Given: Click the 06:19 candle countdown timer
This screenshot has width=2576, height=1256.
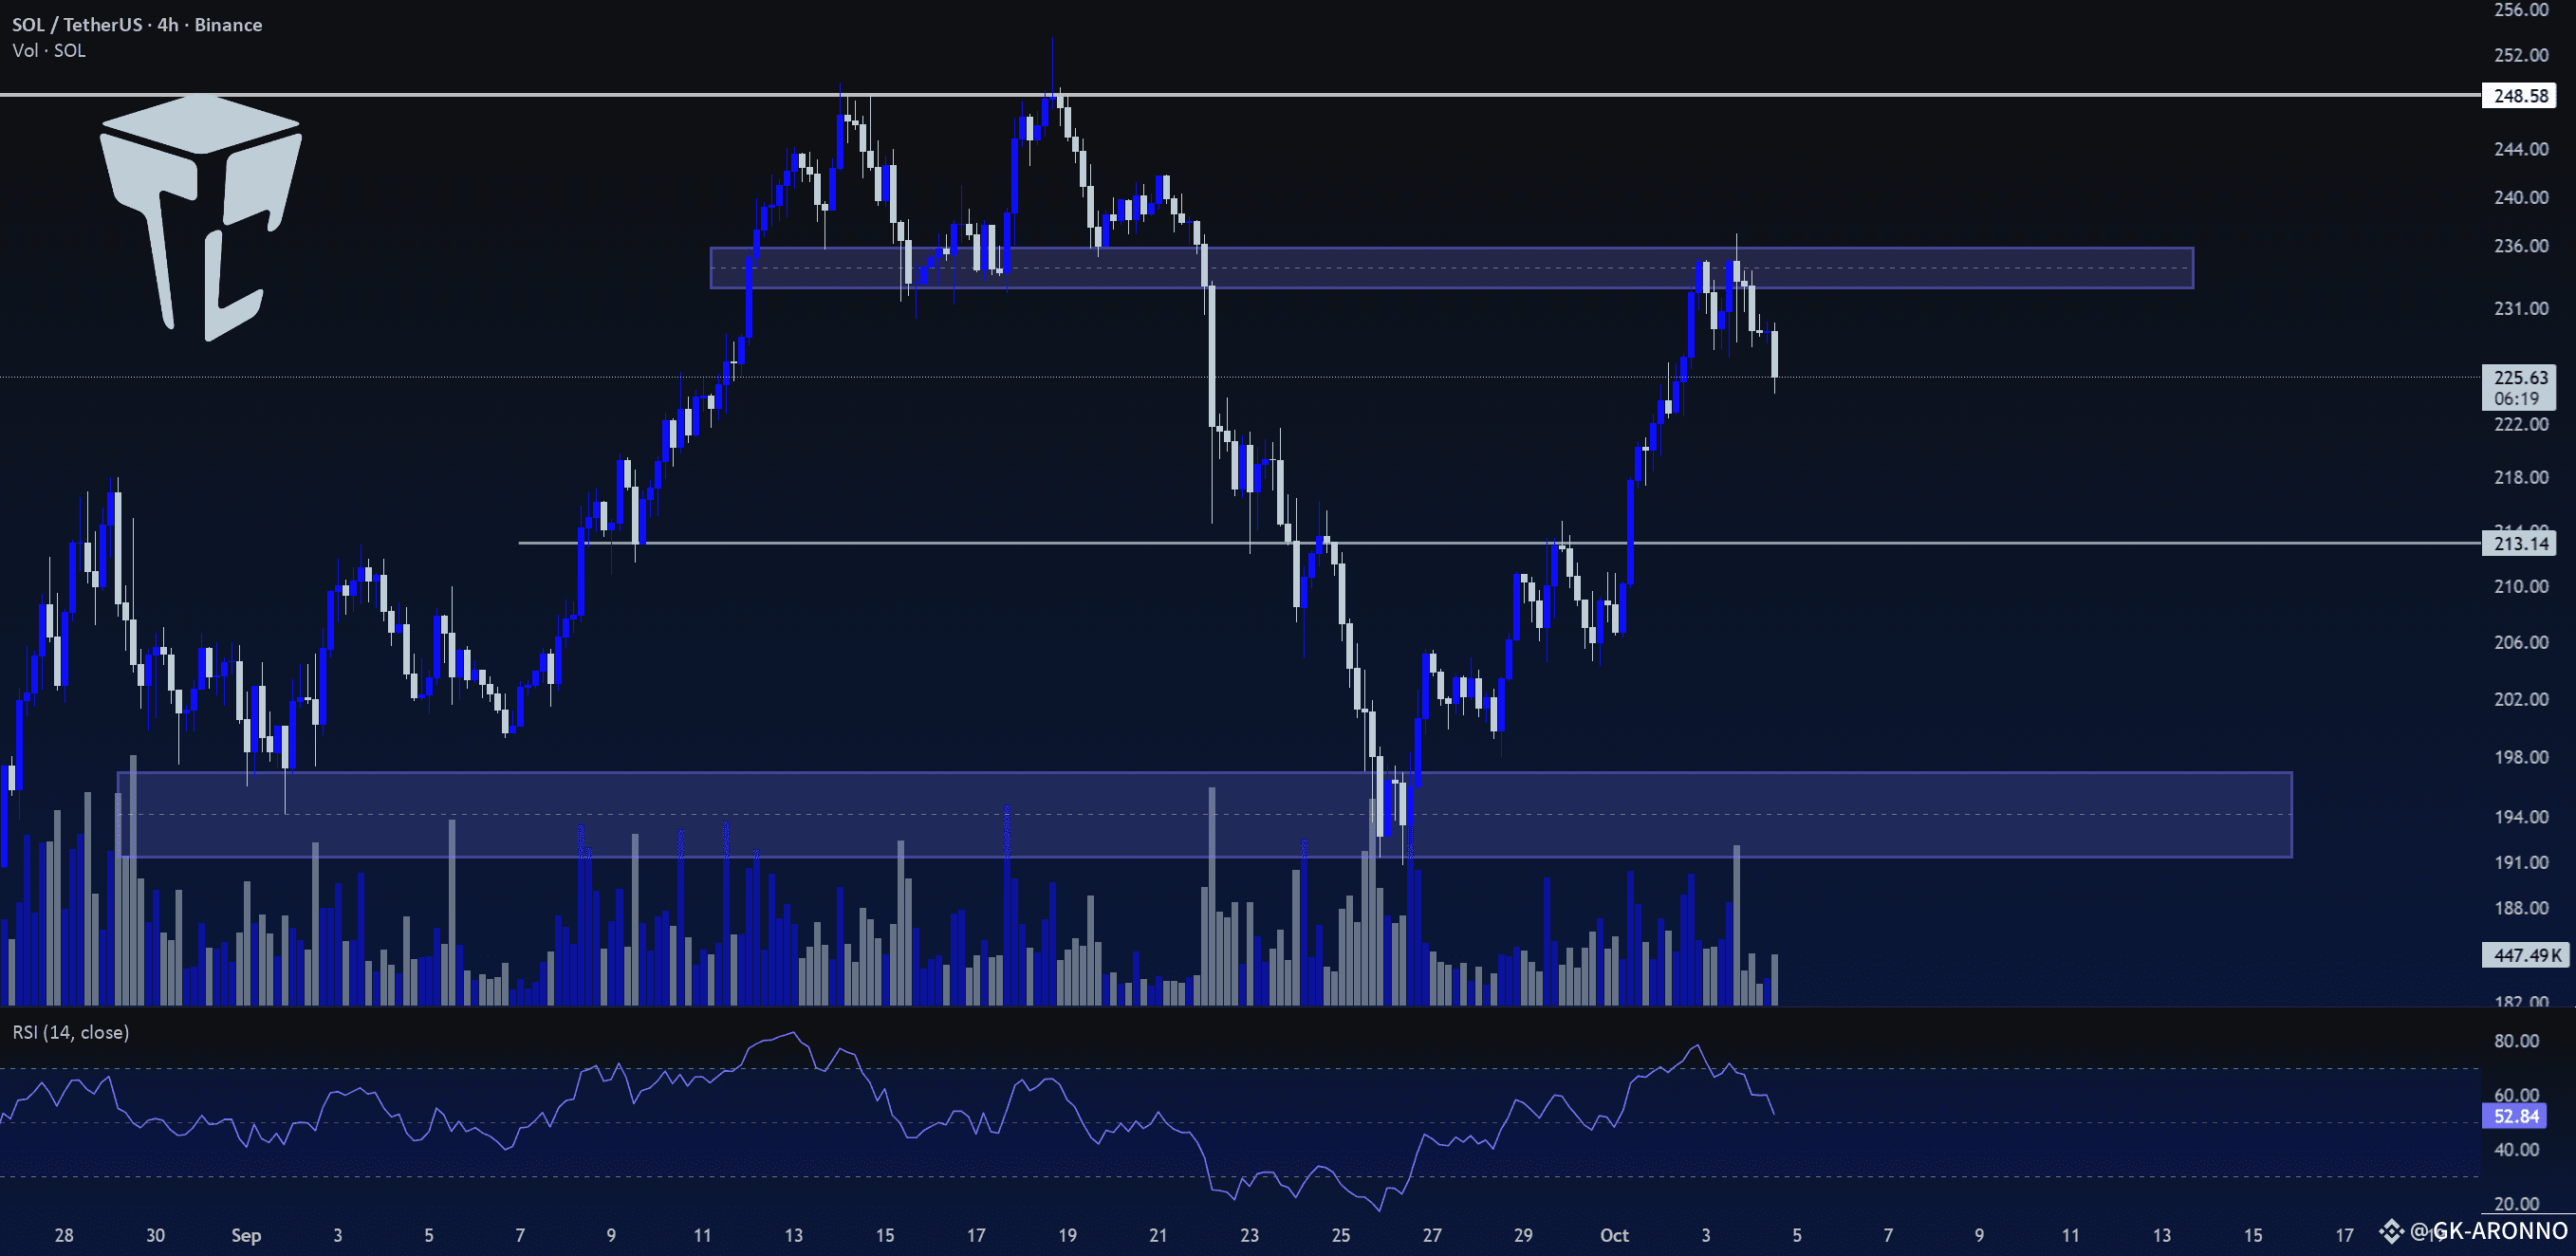Looking at the screenshot, I should coord(2516,399).
